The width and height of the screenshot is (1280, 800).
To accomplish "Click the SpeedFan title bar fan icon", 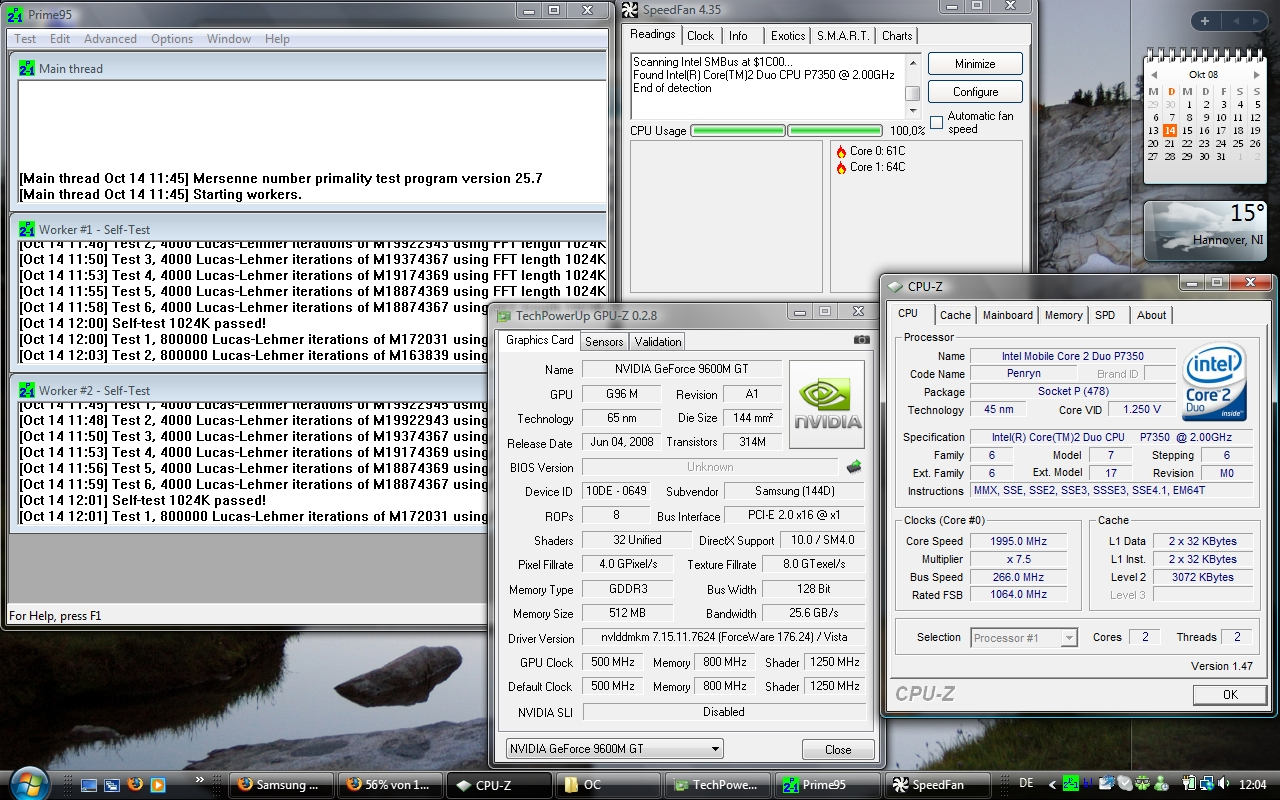I will tap(629, 10).
